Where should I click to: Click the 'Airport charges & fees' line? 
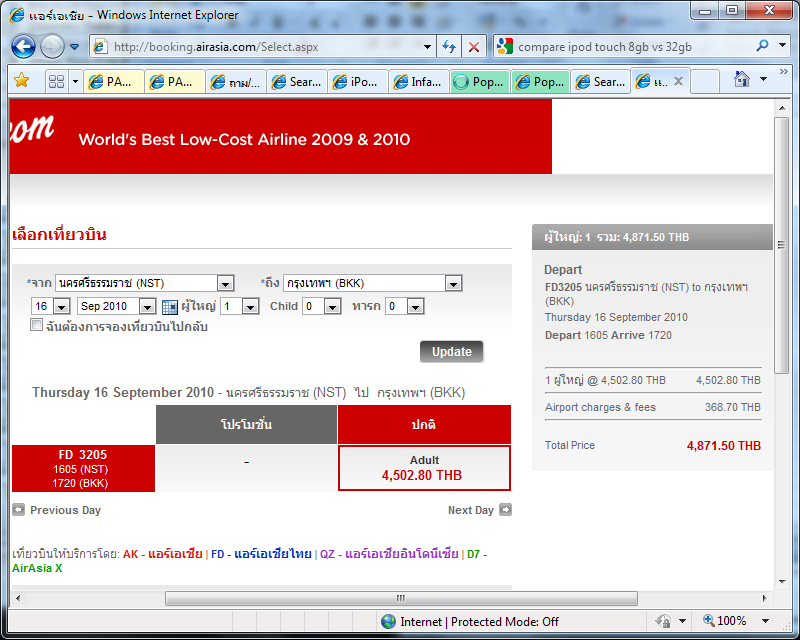click(653, 407)
